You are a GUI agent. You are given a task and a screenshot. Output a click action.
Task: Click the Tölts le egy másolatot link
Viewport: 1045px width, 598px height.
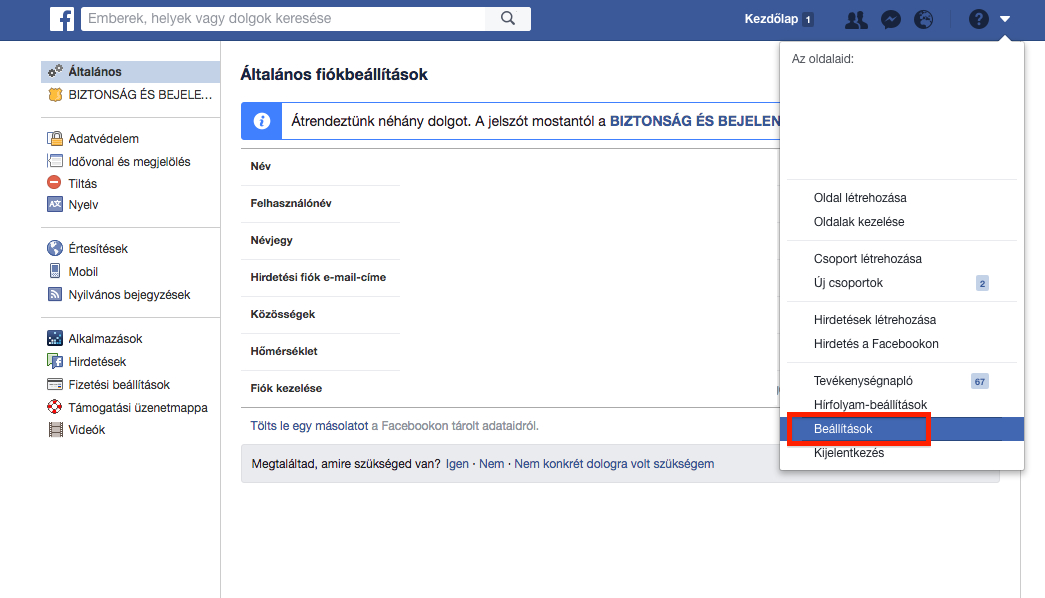[x=309, y=426]
